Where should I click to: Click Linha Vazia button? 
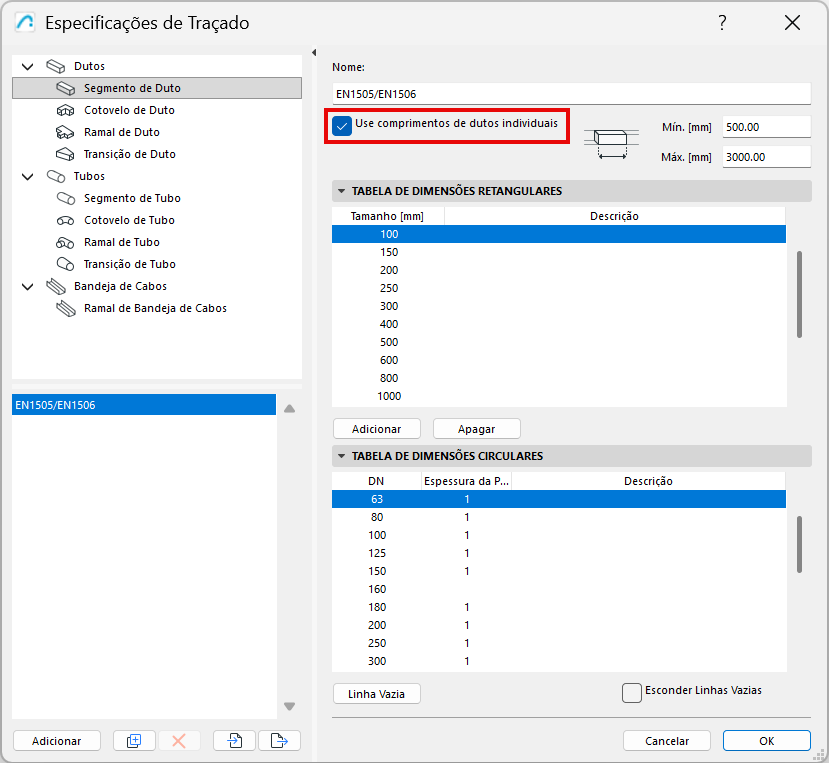coord(377,694)
